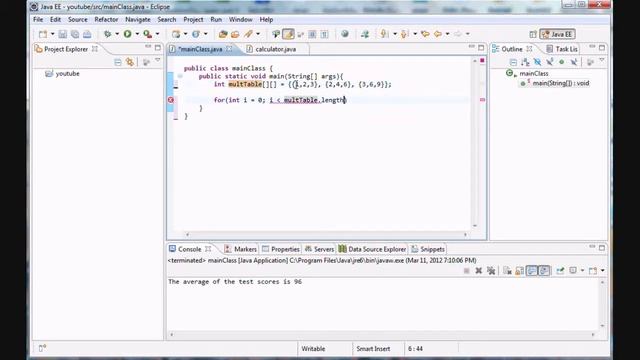Click the Pin Console icon
The height and width of the screenshot is (360, 640).
560,271
